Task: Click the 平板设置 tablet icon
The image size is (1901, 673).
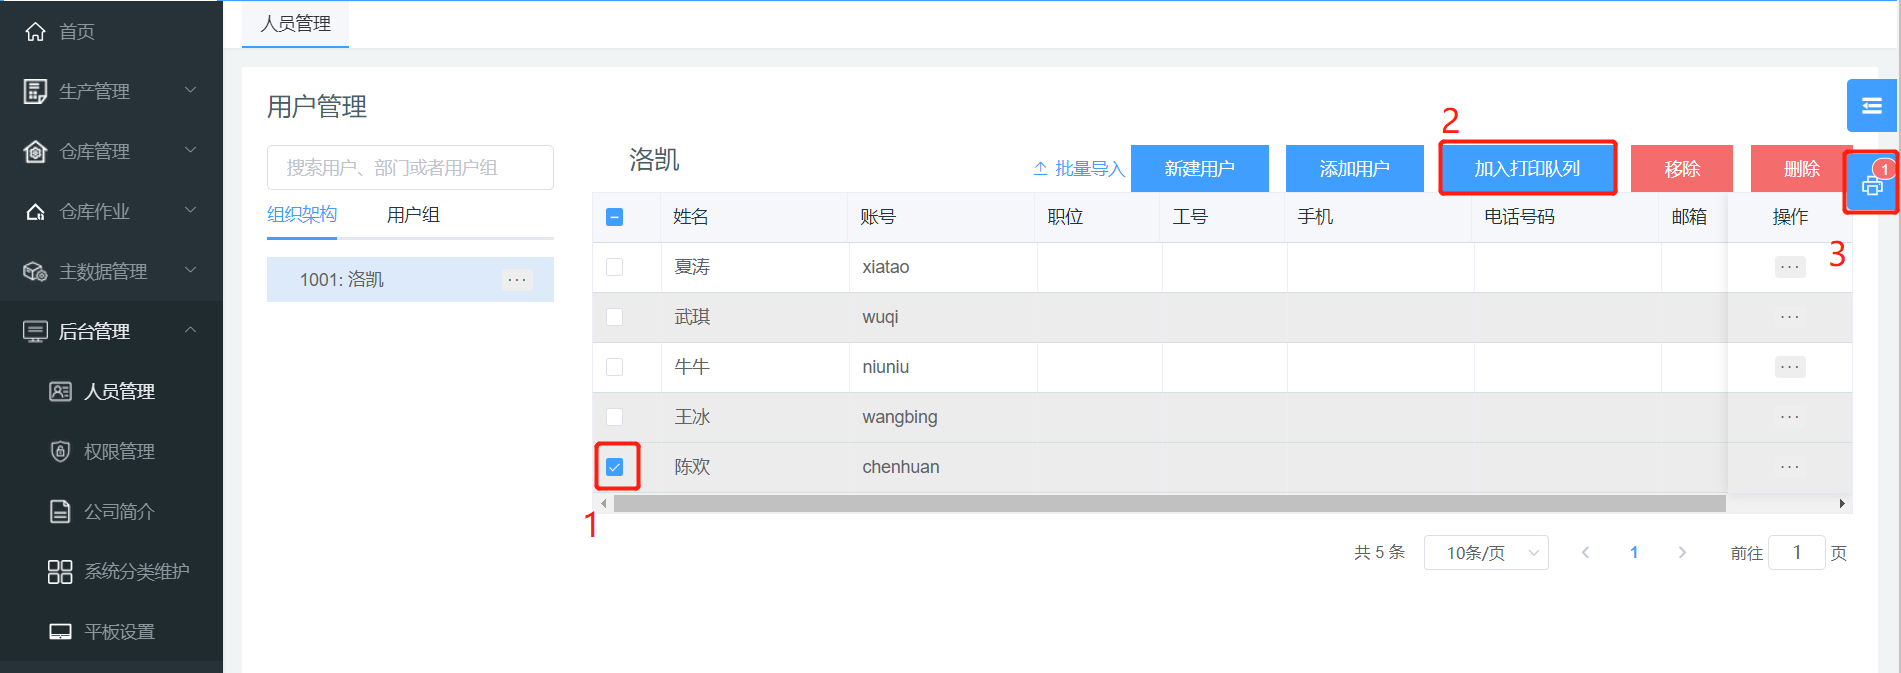Action: tap(60, 632)
